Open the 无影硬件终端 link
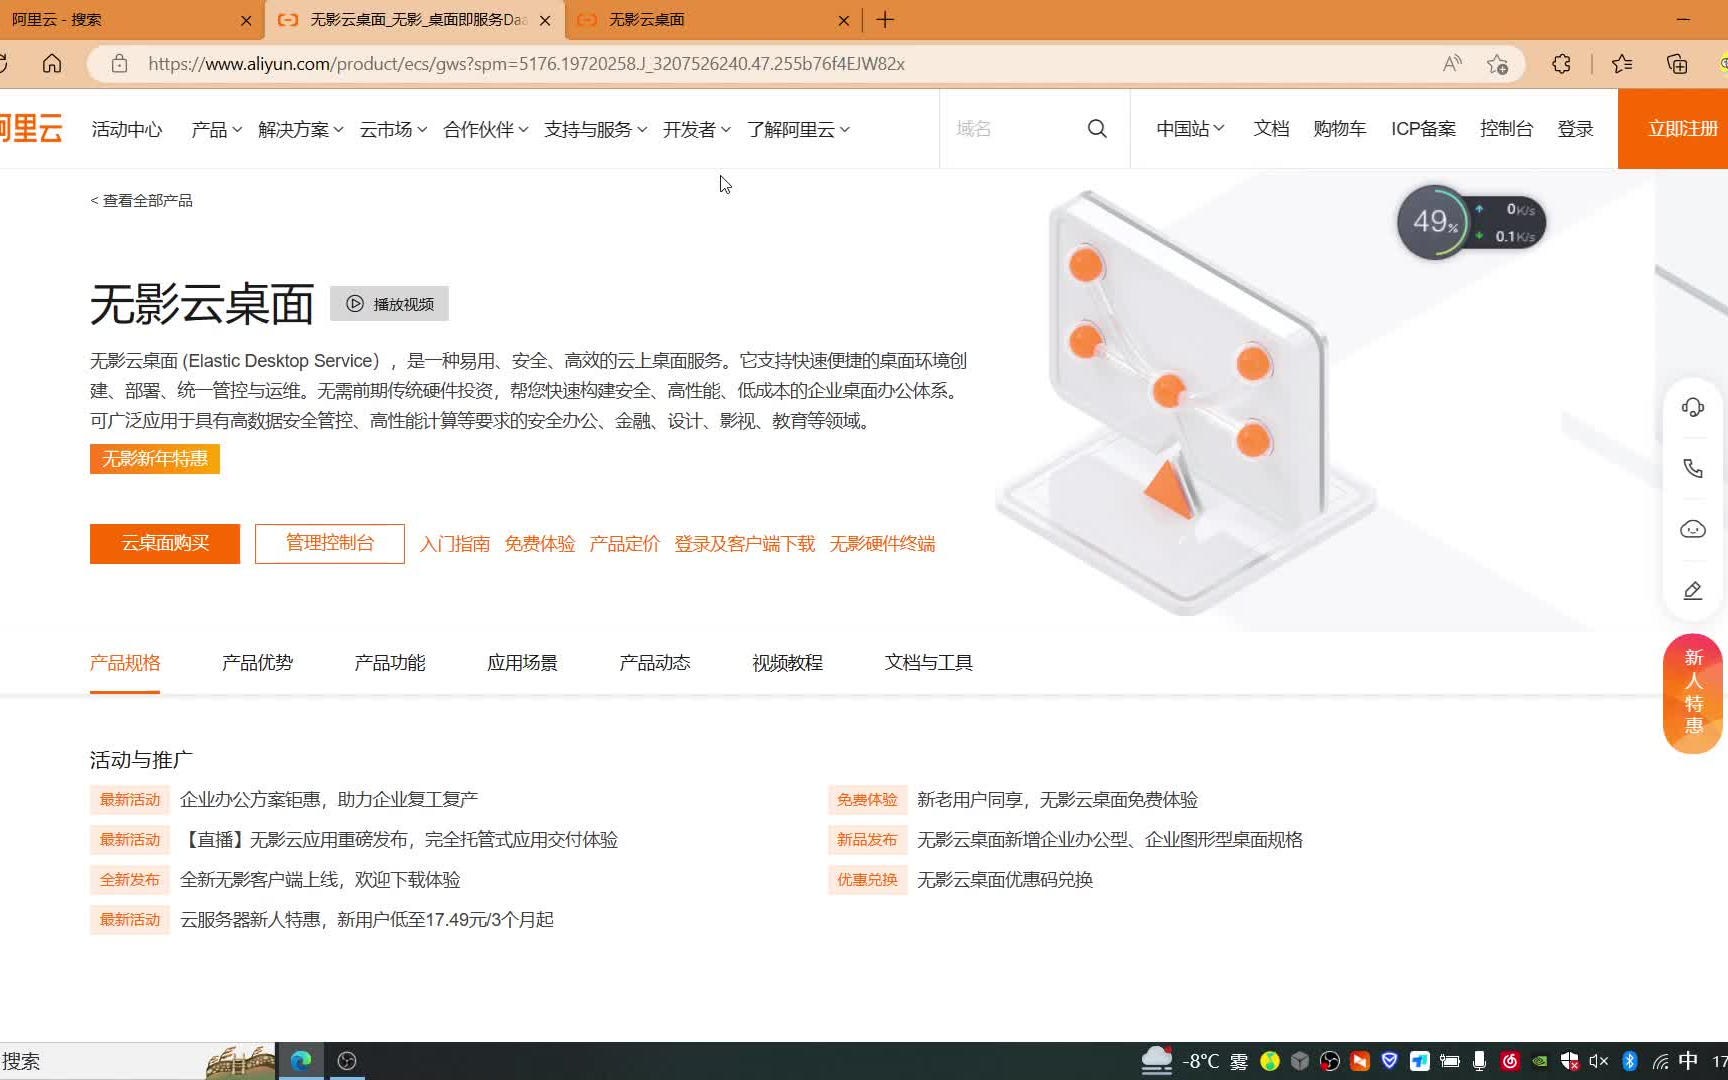This screenshot has height=1080, width=1728. point(882,544)
